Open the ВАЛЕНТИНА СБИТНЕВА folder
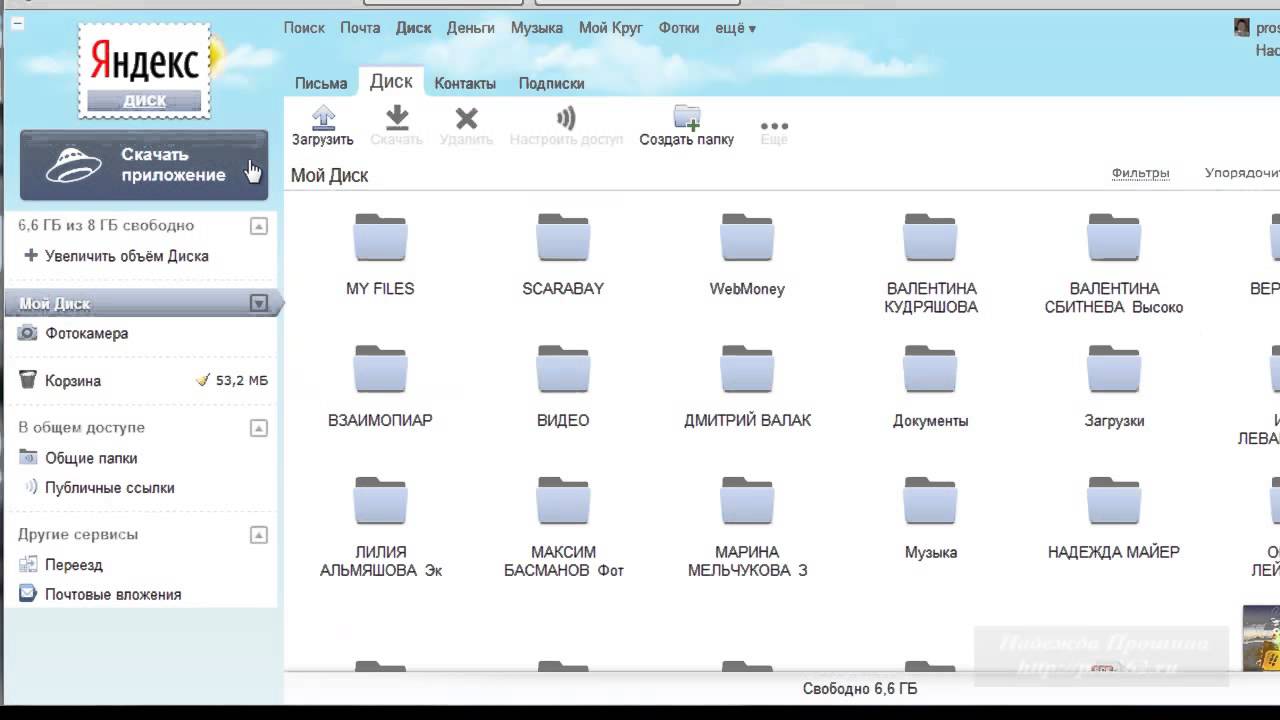Image resolution: width=1280 pixels, height=720 pixels. pyautogui.click(x=1114, y=238)
